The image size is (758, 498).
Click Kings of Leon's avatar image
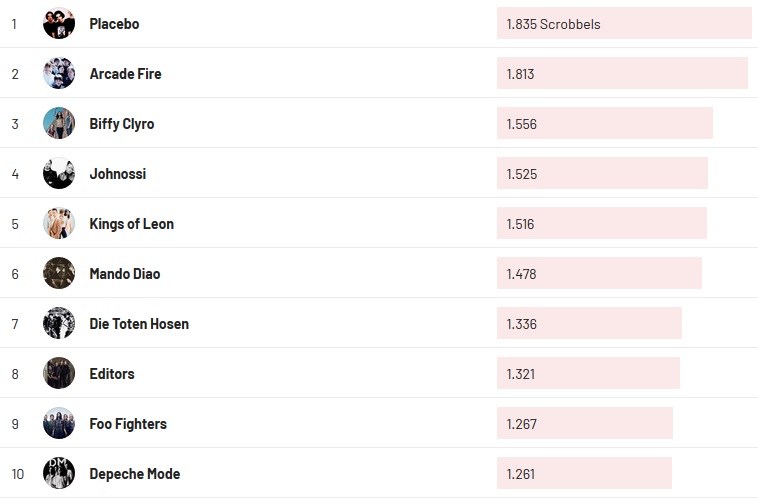point(59,223)
